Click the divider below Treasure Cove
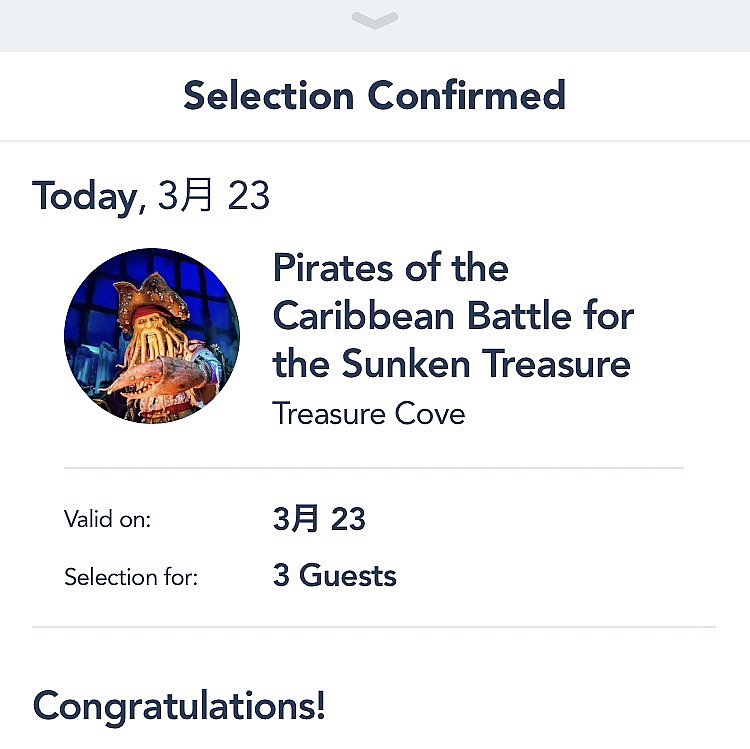This screenshot has height=749, width=750. tap(374, 468)
